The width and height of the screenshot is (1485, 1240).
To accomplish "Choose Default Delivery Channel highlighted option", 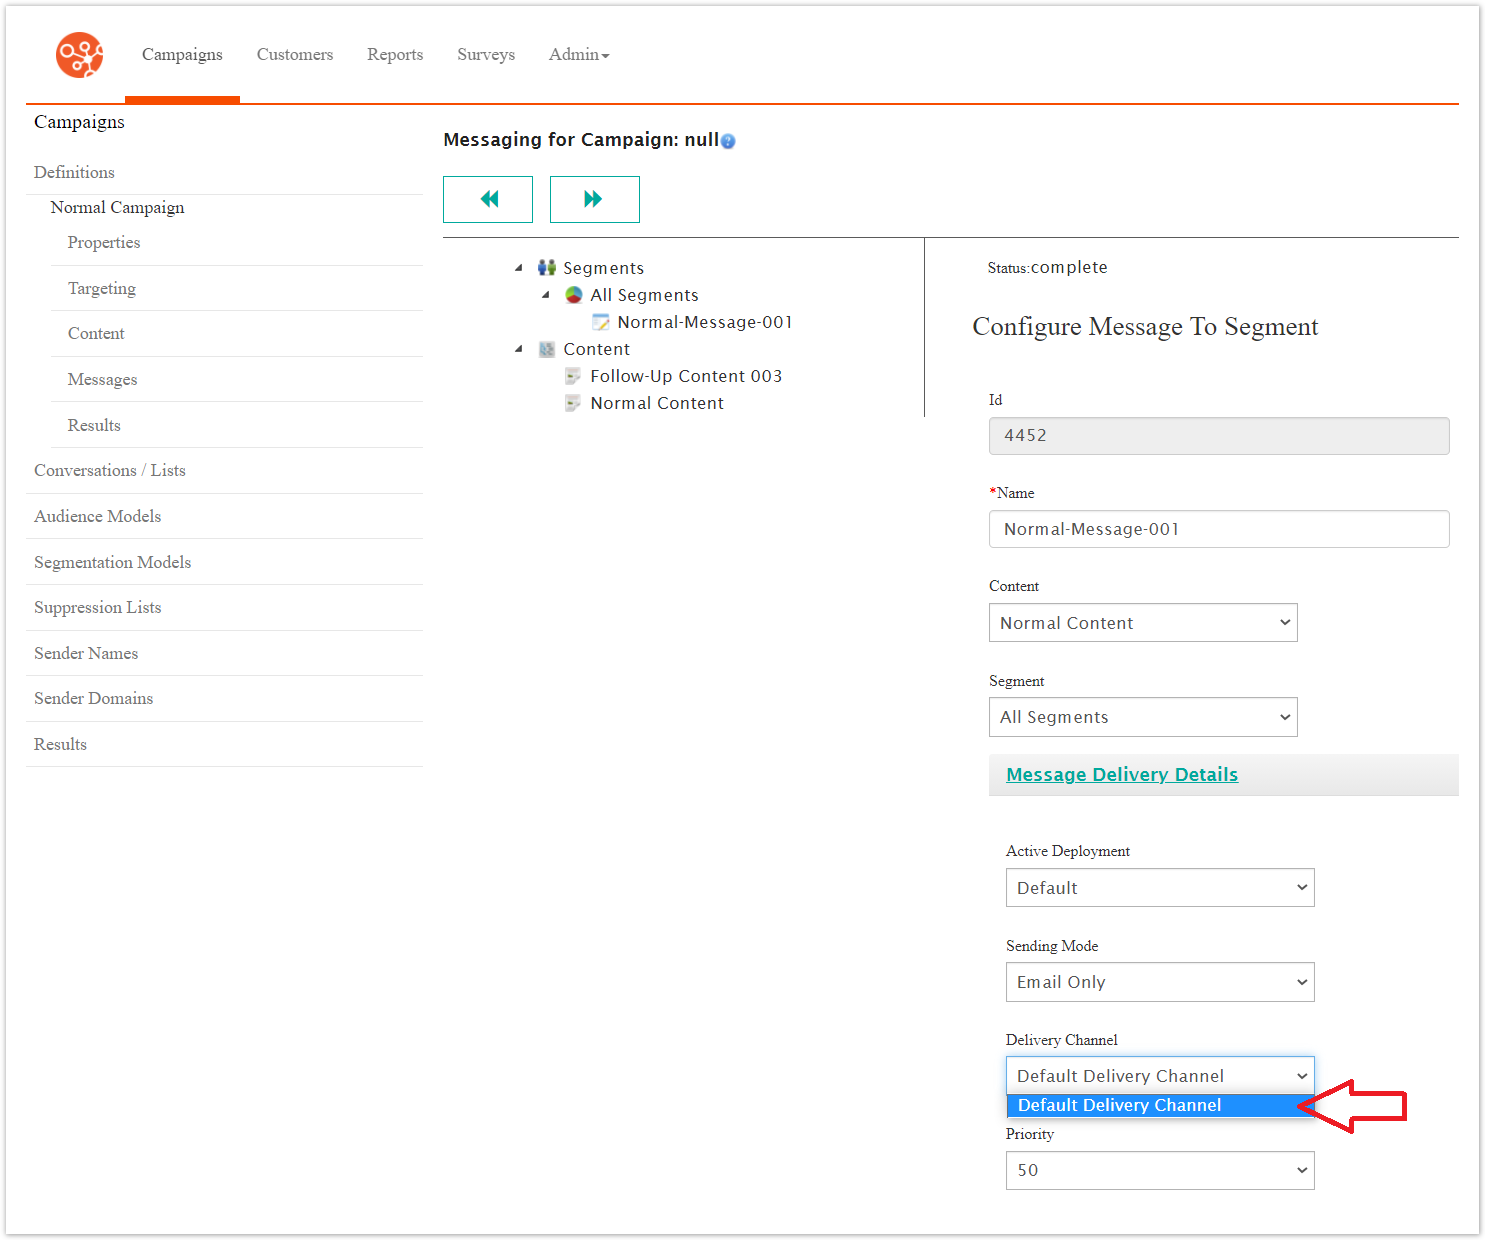I will (1119, 1105).
